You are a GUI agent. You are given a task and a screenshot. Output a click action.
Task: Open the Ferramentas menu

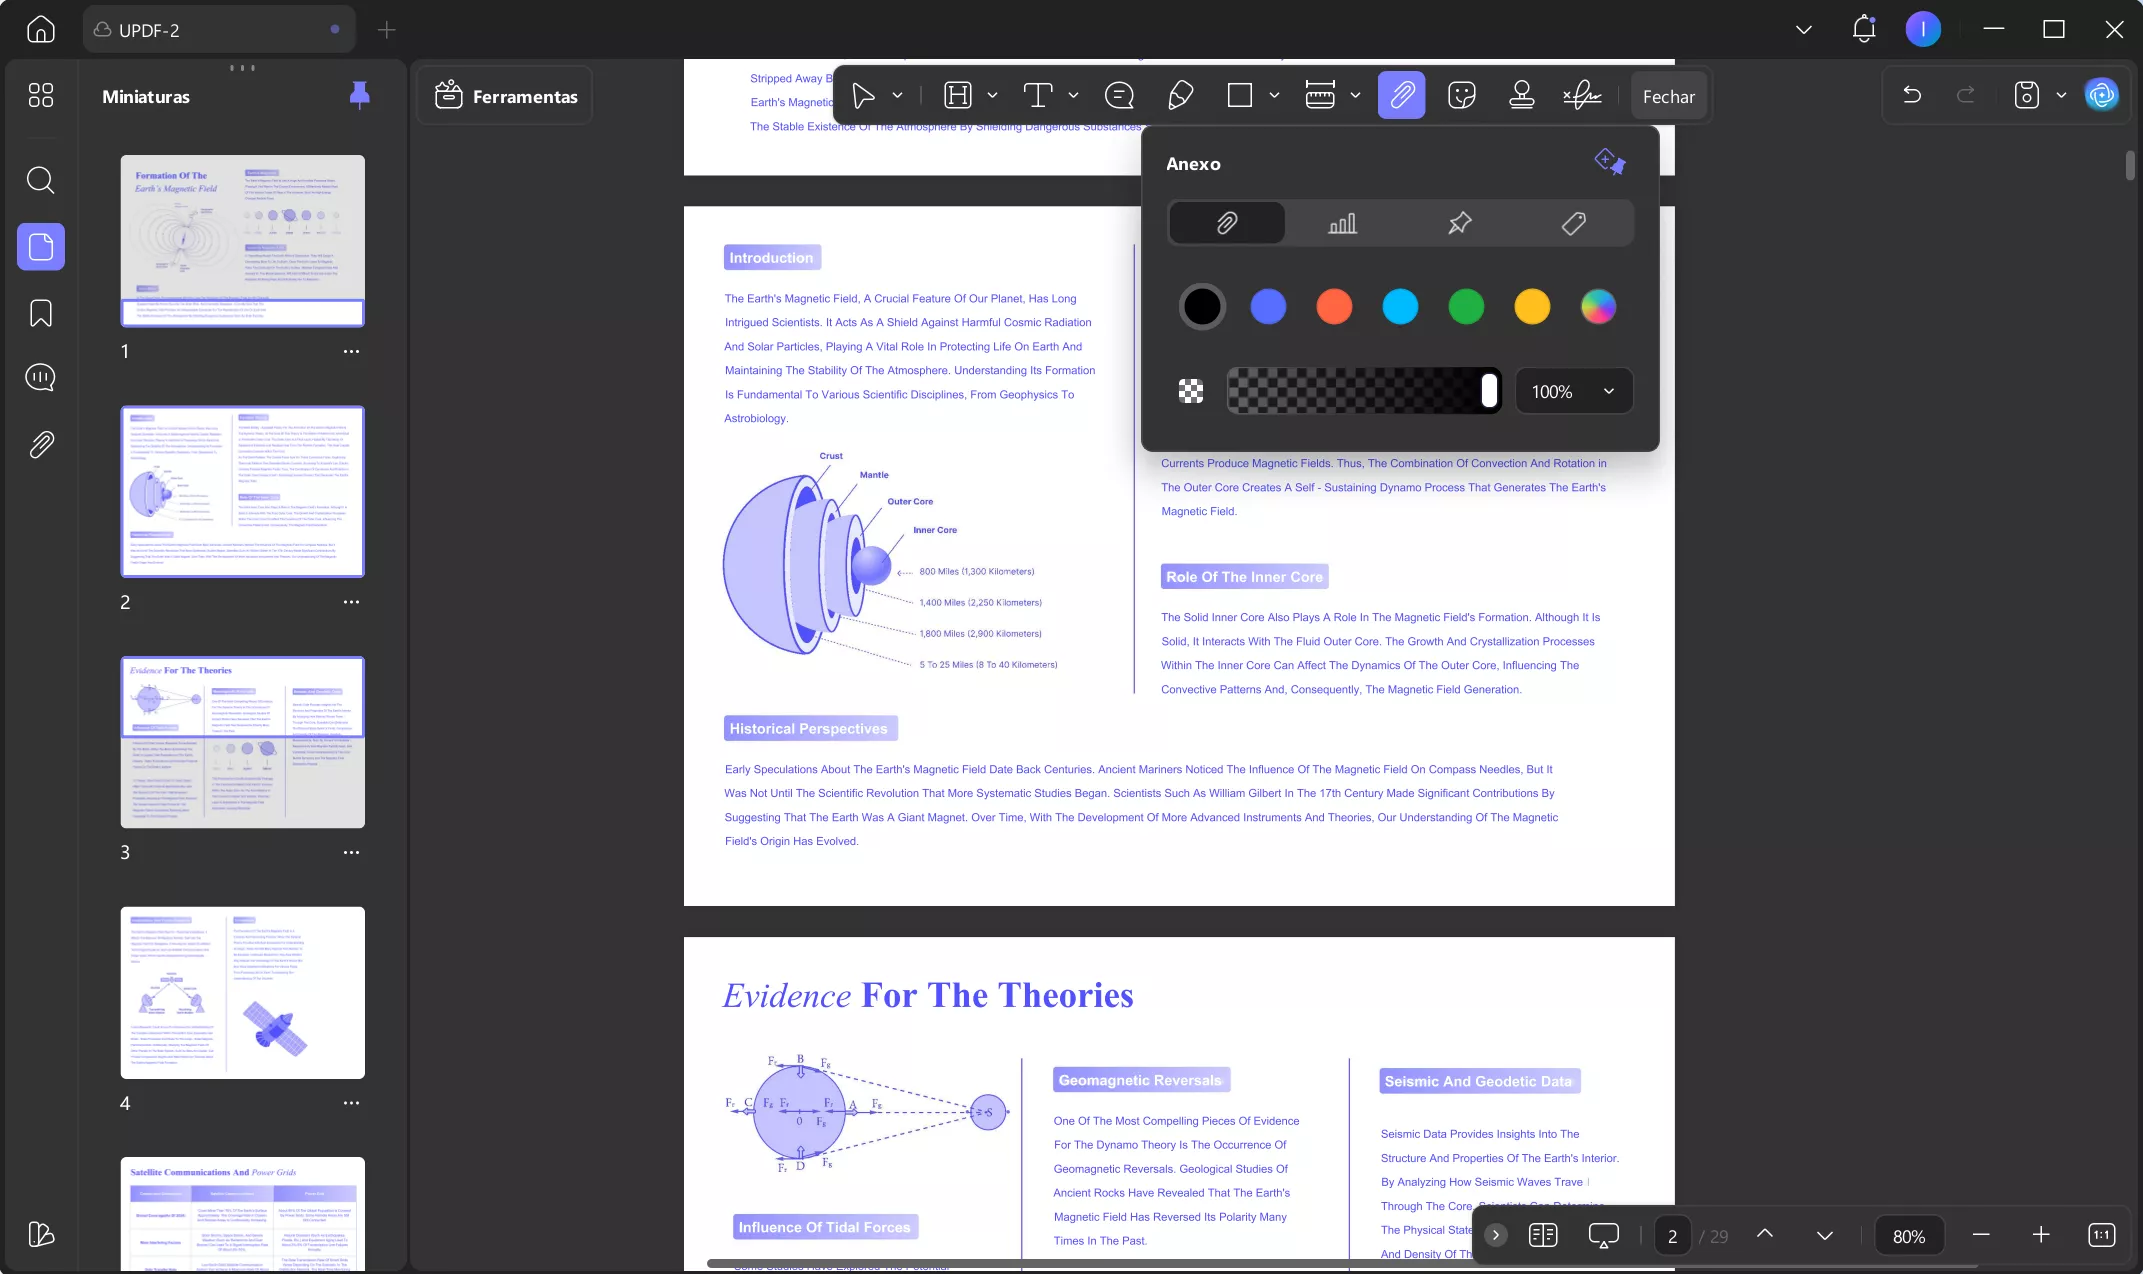point(506,96)
